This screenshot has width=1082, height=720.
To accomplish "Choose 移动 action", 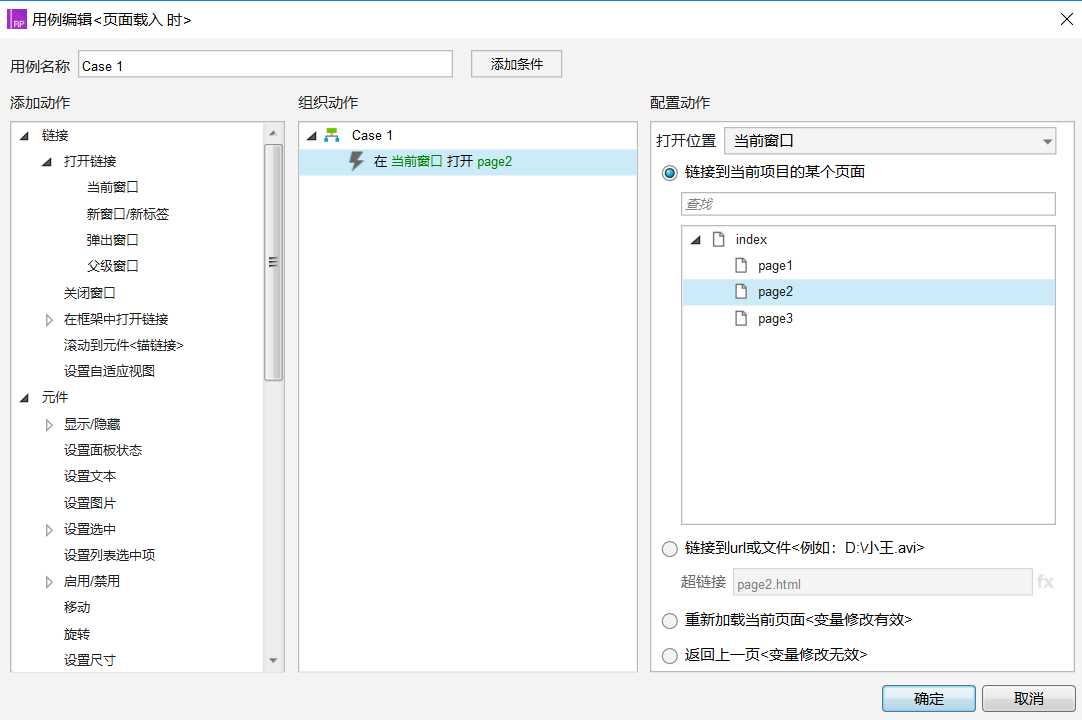I will coord(77,607).
